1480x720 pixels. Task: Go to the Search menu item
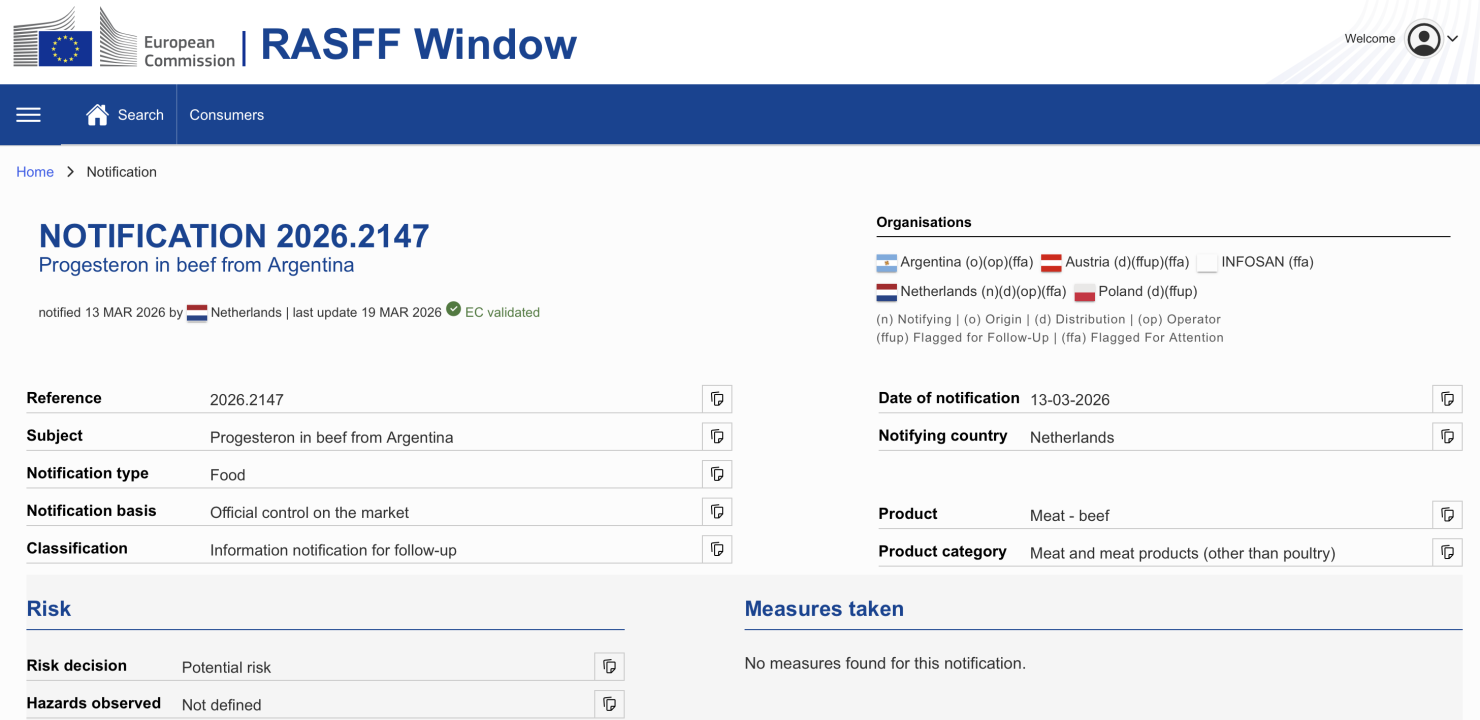pos(140,115)
